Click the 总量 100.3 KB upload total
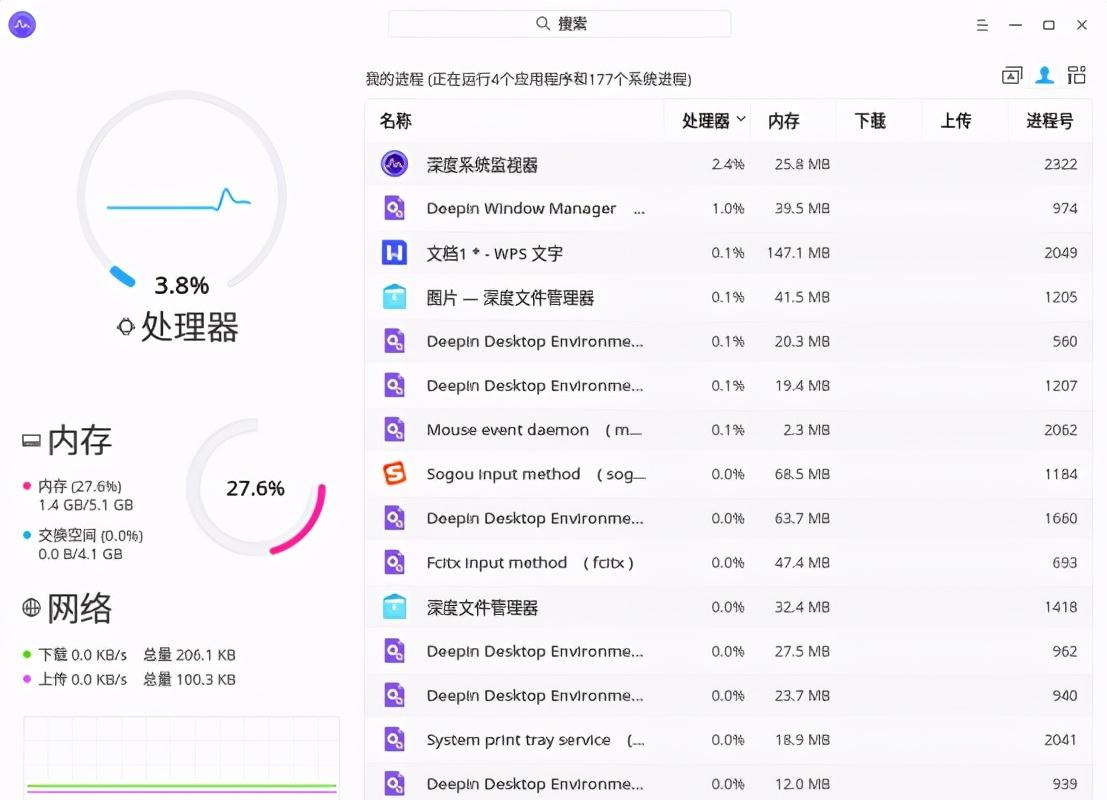 pos(189,679)
